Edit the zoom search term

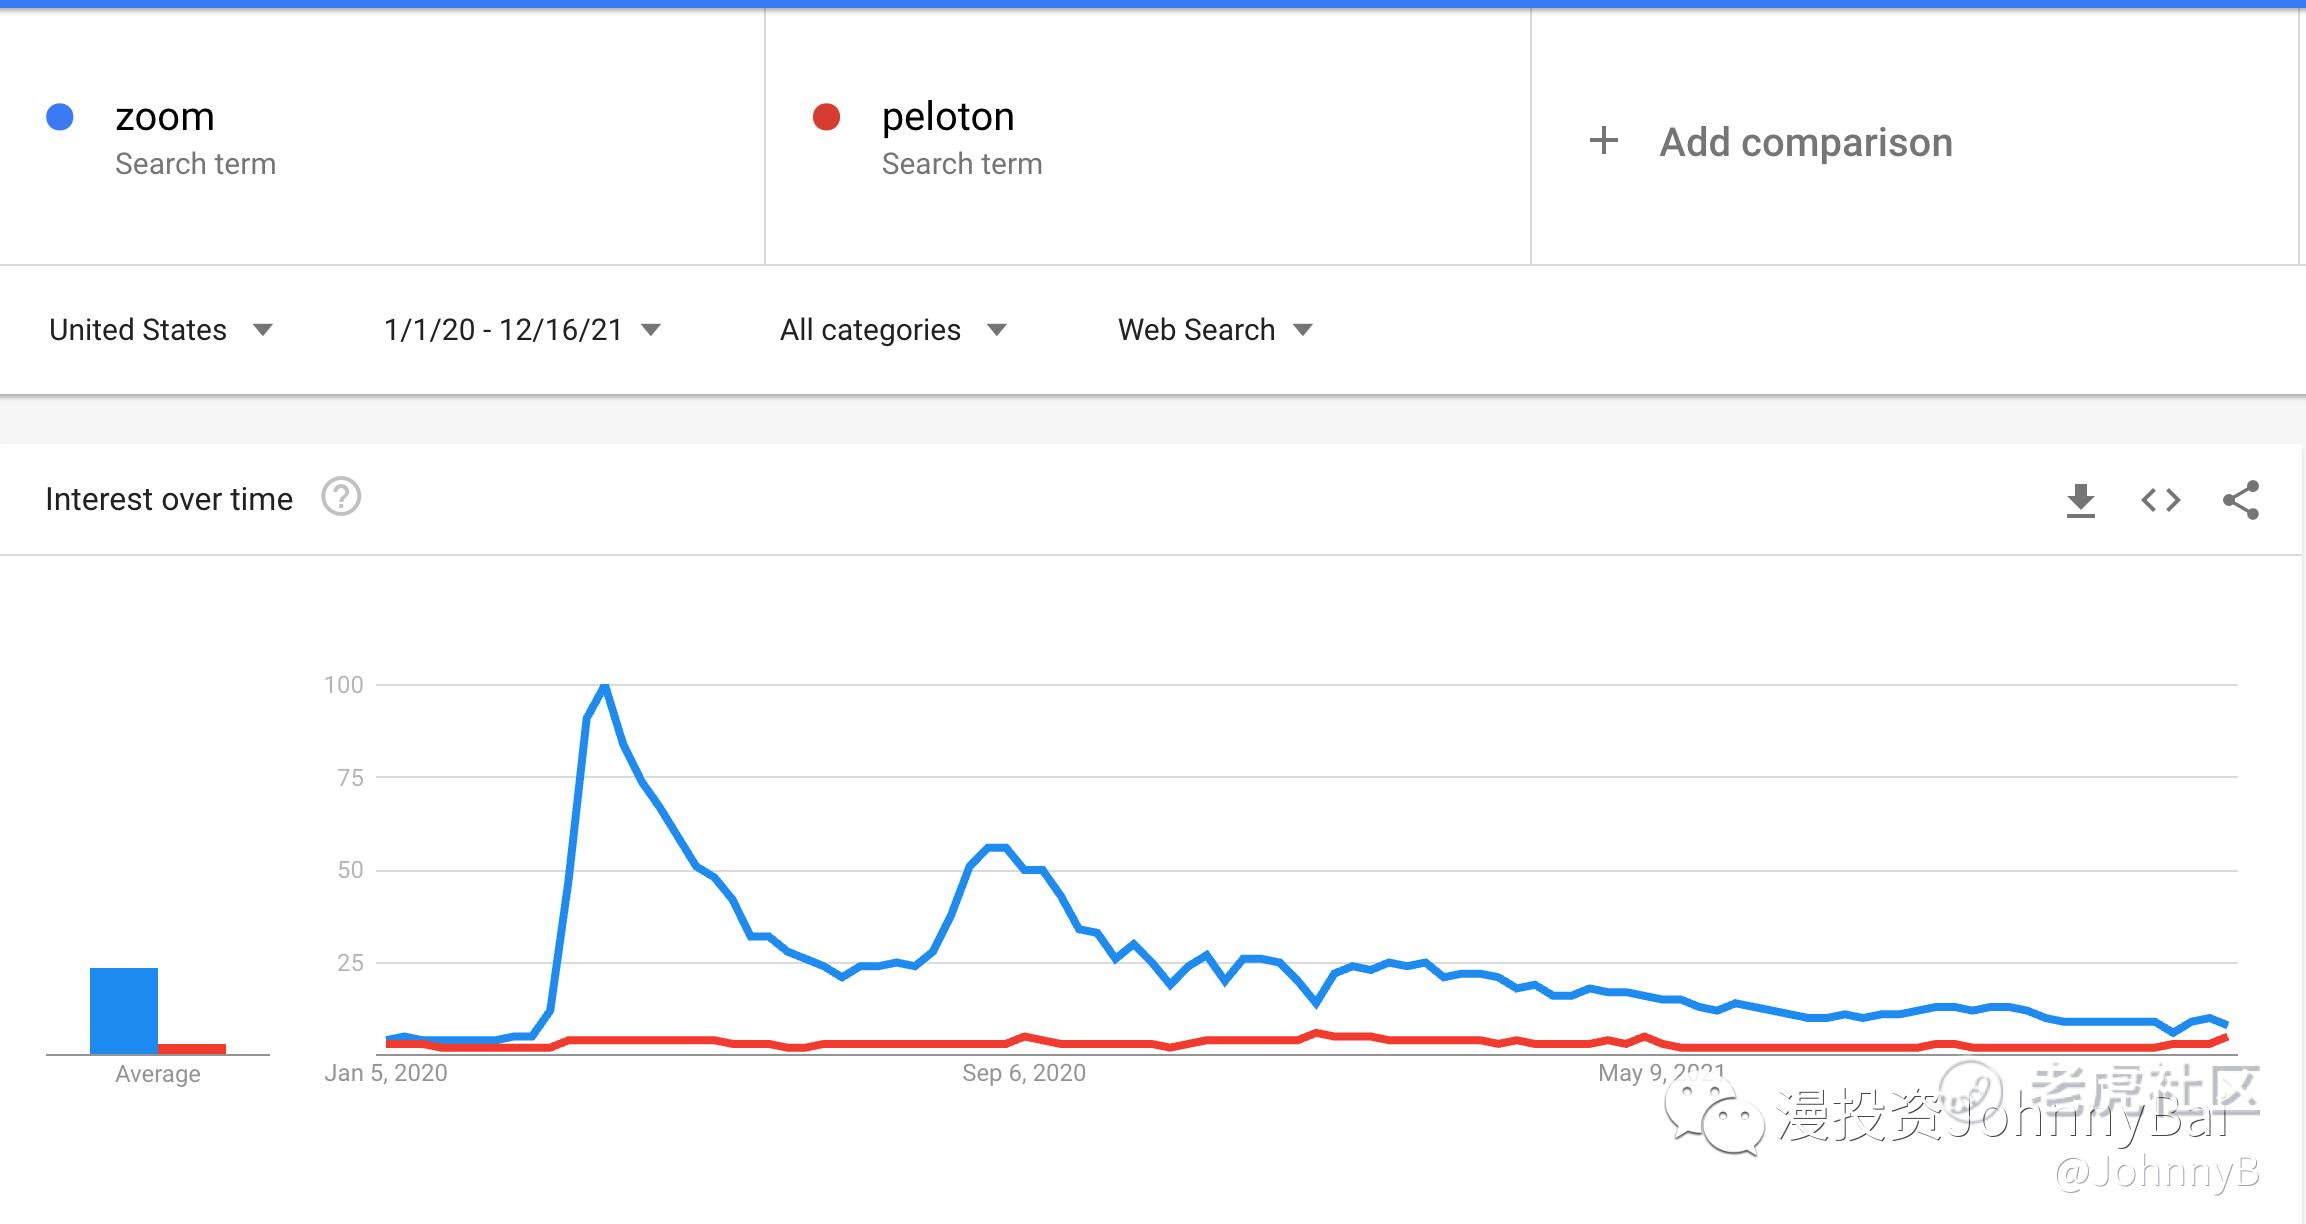pos(165,117)
